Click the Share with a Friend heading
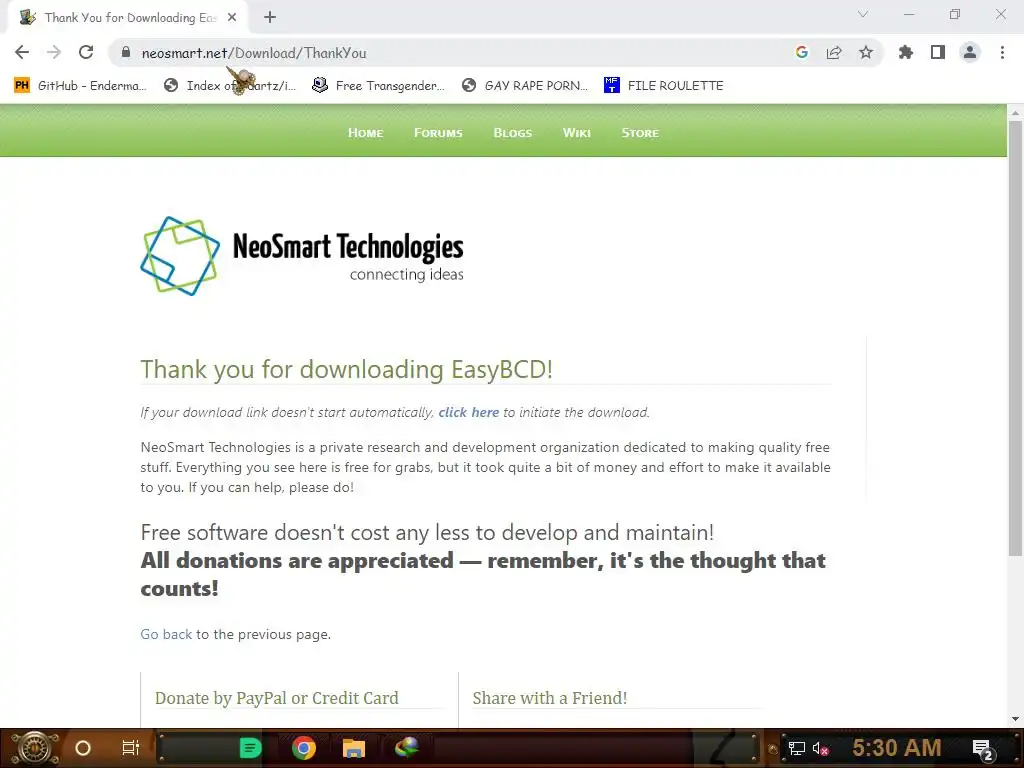This screenshot has width=1024, height=768. (x=549, y=698)
